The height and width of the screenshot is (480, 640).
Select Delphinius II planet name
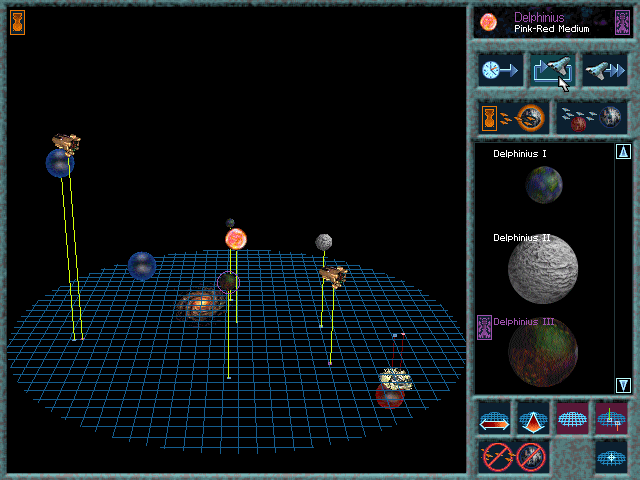point(522,238)
